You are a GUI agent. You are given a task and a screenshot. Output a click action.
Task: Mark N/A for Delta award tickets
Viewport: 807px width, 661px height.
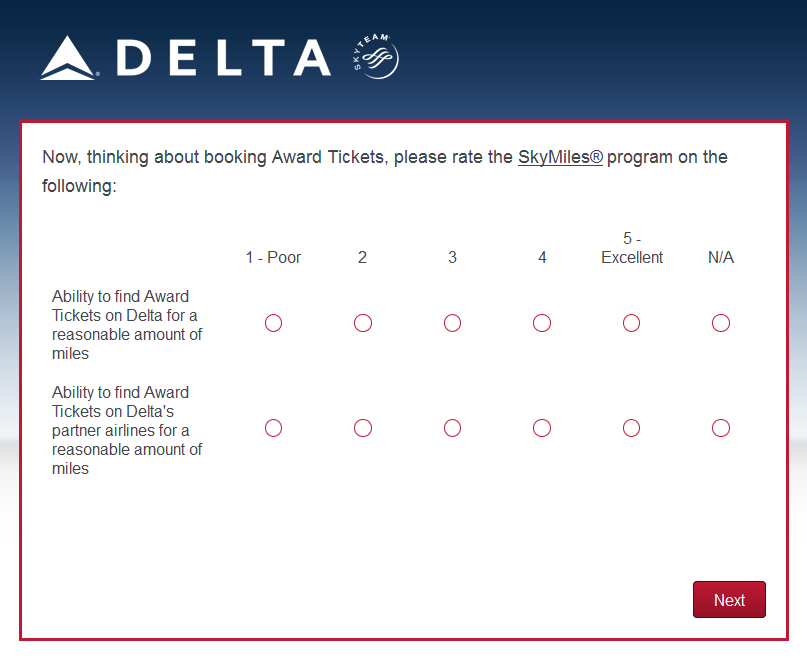(721, 323)
